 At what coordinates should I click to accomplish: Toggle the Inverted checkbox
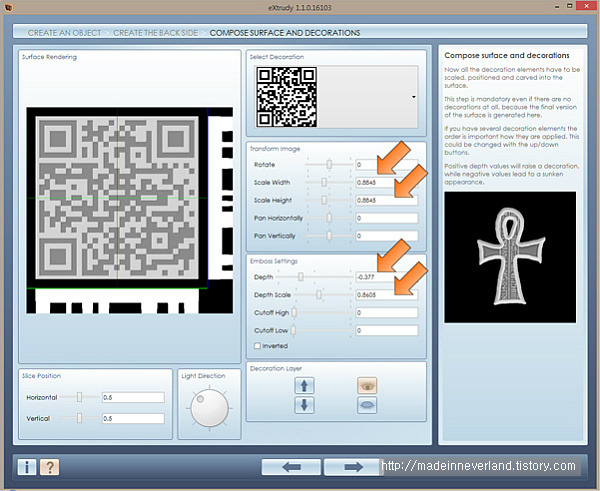pyautogui.click(x=258, y=346)
